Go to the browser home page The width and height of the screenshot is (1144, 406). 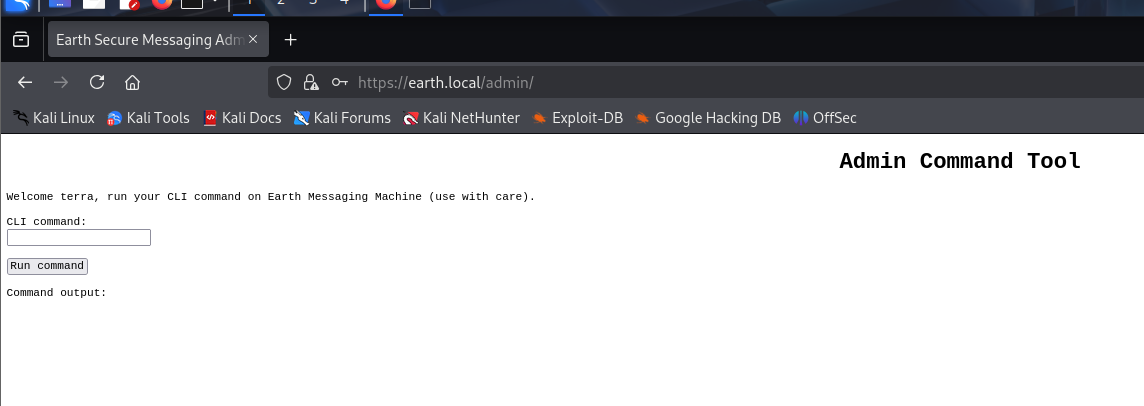tap(132, 82)
